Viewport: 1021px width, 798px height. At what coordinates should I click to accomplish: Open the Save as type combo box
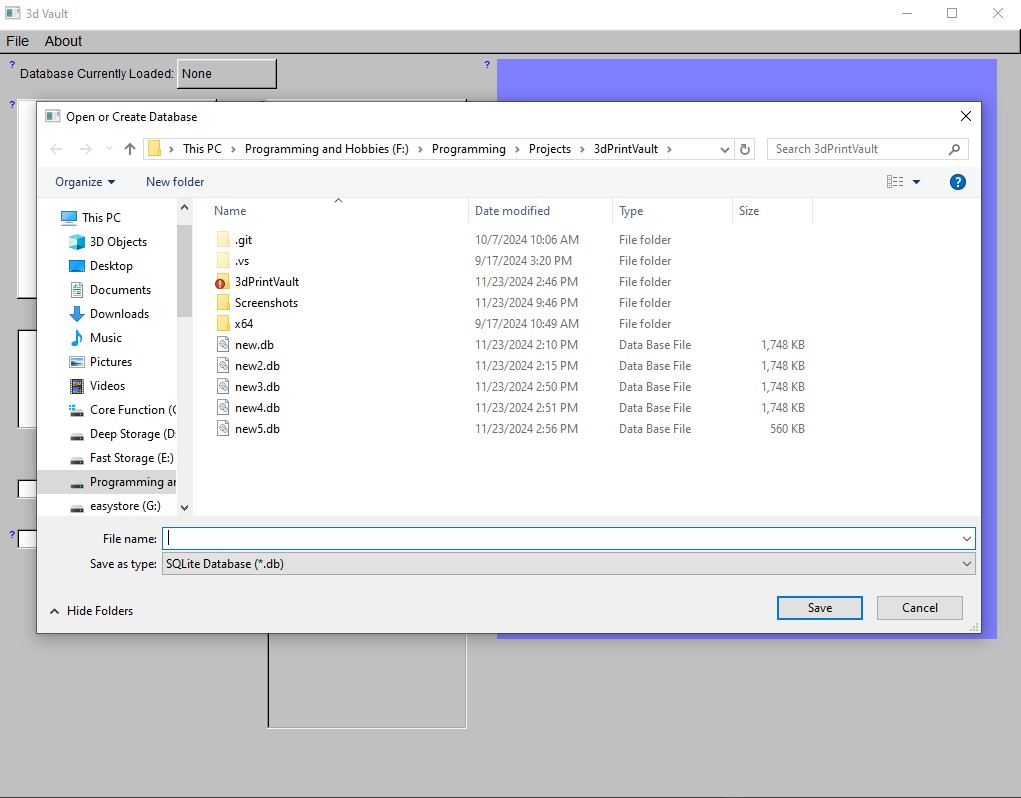tap(569, 564)
